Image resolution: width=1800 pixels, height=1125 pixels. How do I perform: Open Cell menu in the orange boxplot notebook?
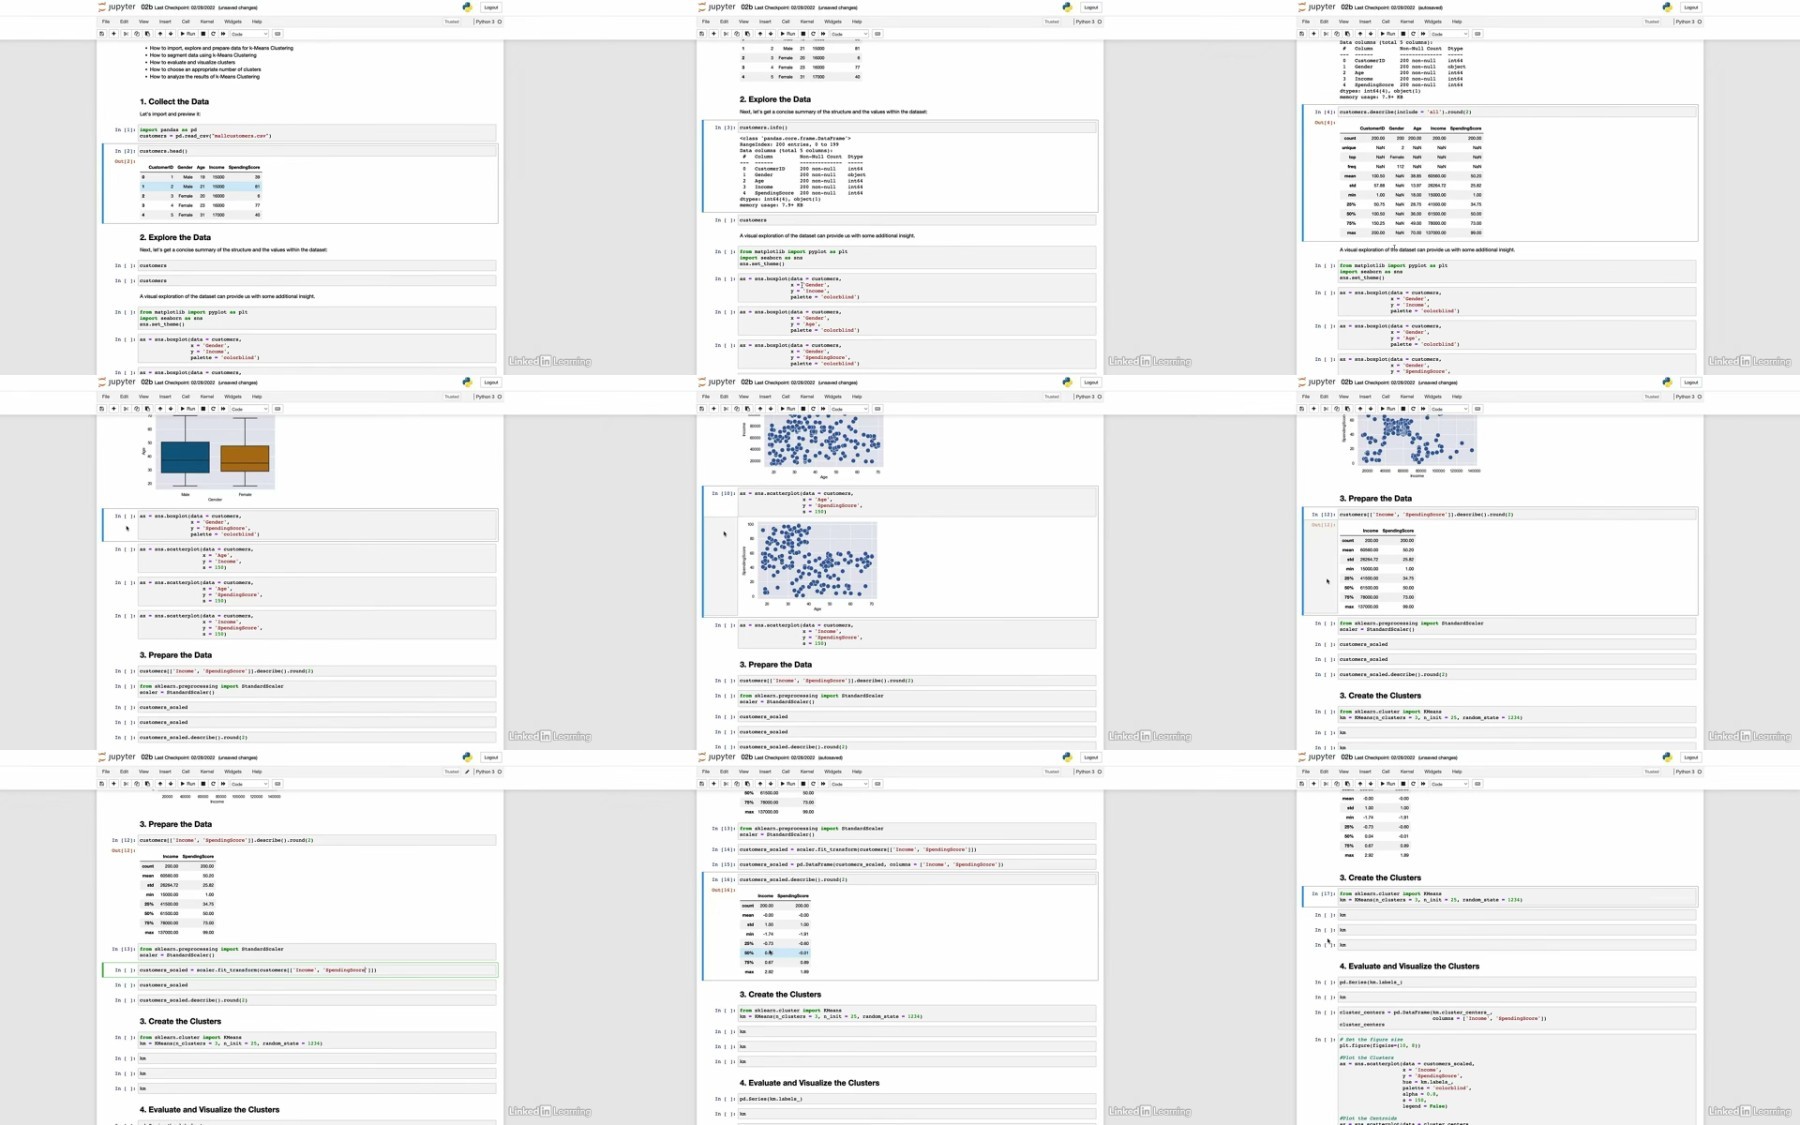click(x=185, y=396)
